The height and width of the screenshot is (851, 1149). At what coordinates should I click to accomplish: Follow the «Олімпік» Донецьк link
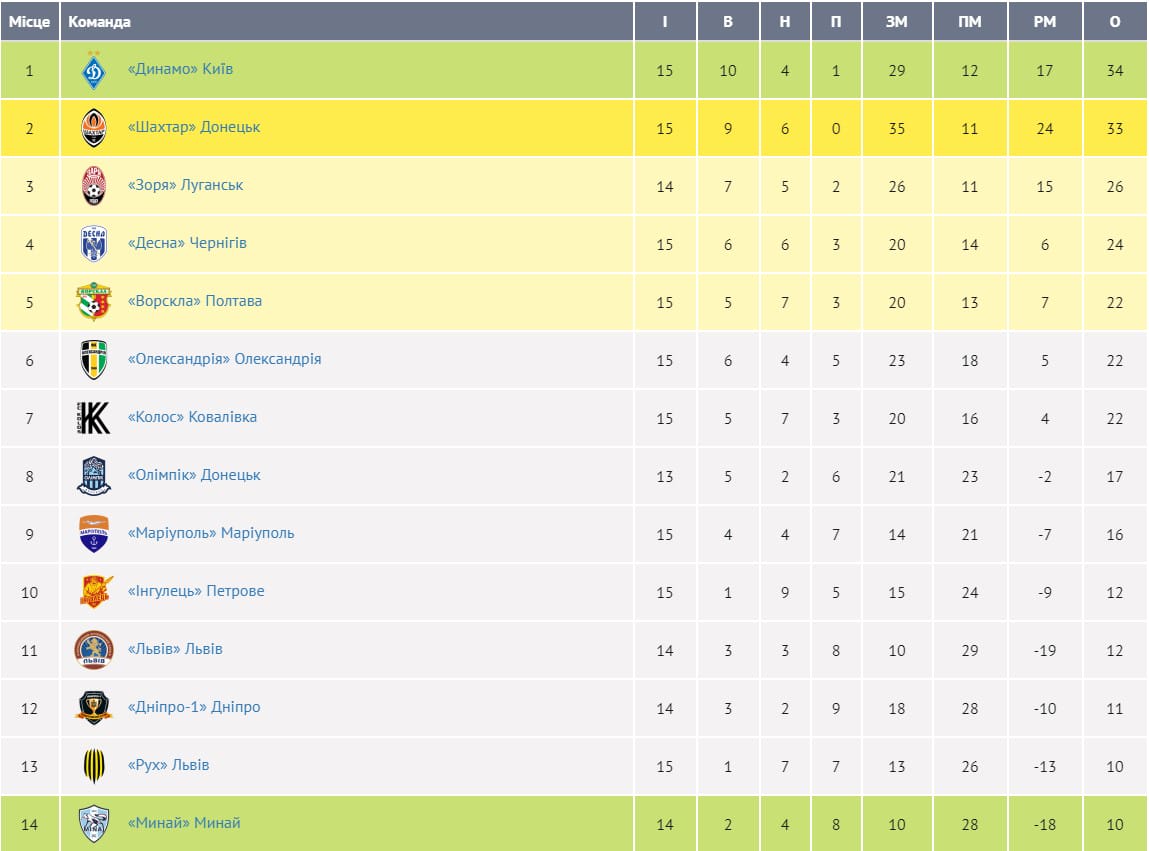[x=194, y=475]
